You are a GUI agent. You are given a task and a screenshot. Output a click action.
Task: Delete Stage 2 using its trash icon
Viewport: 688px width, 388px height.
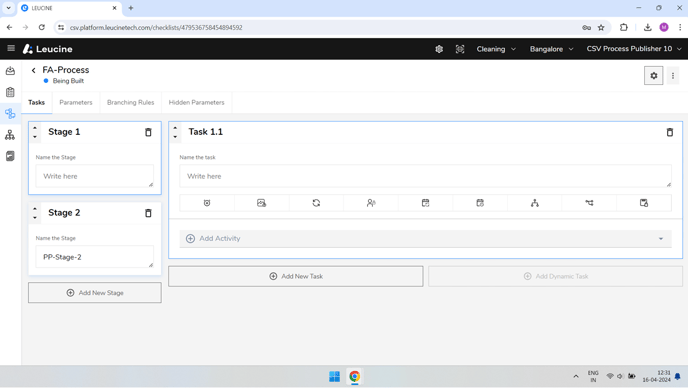click(x=148, y=213)
